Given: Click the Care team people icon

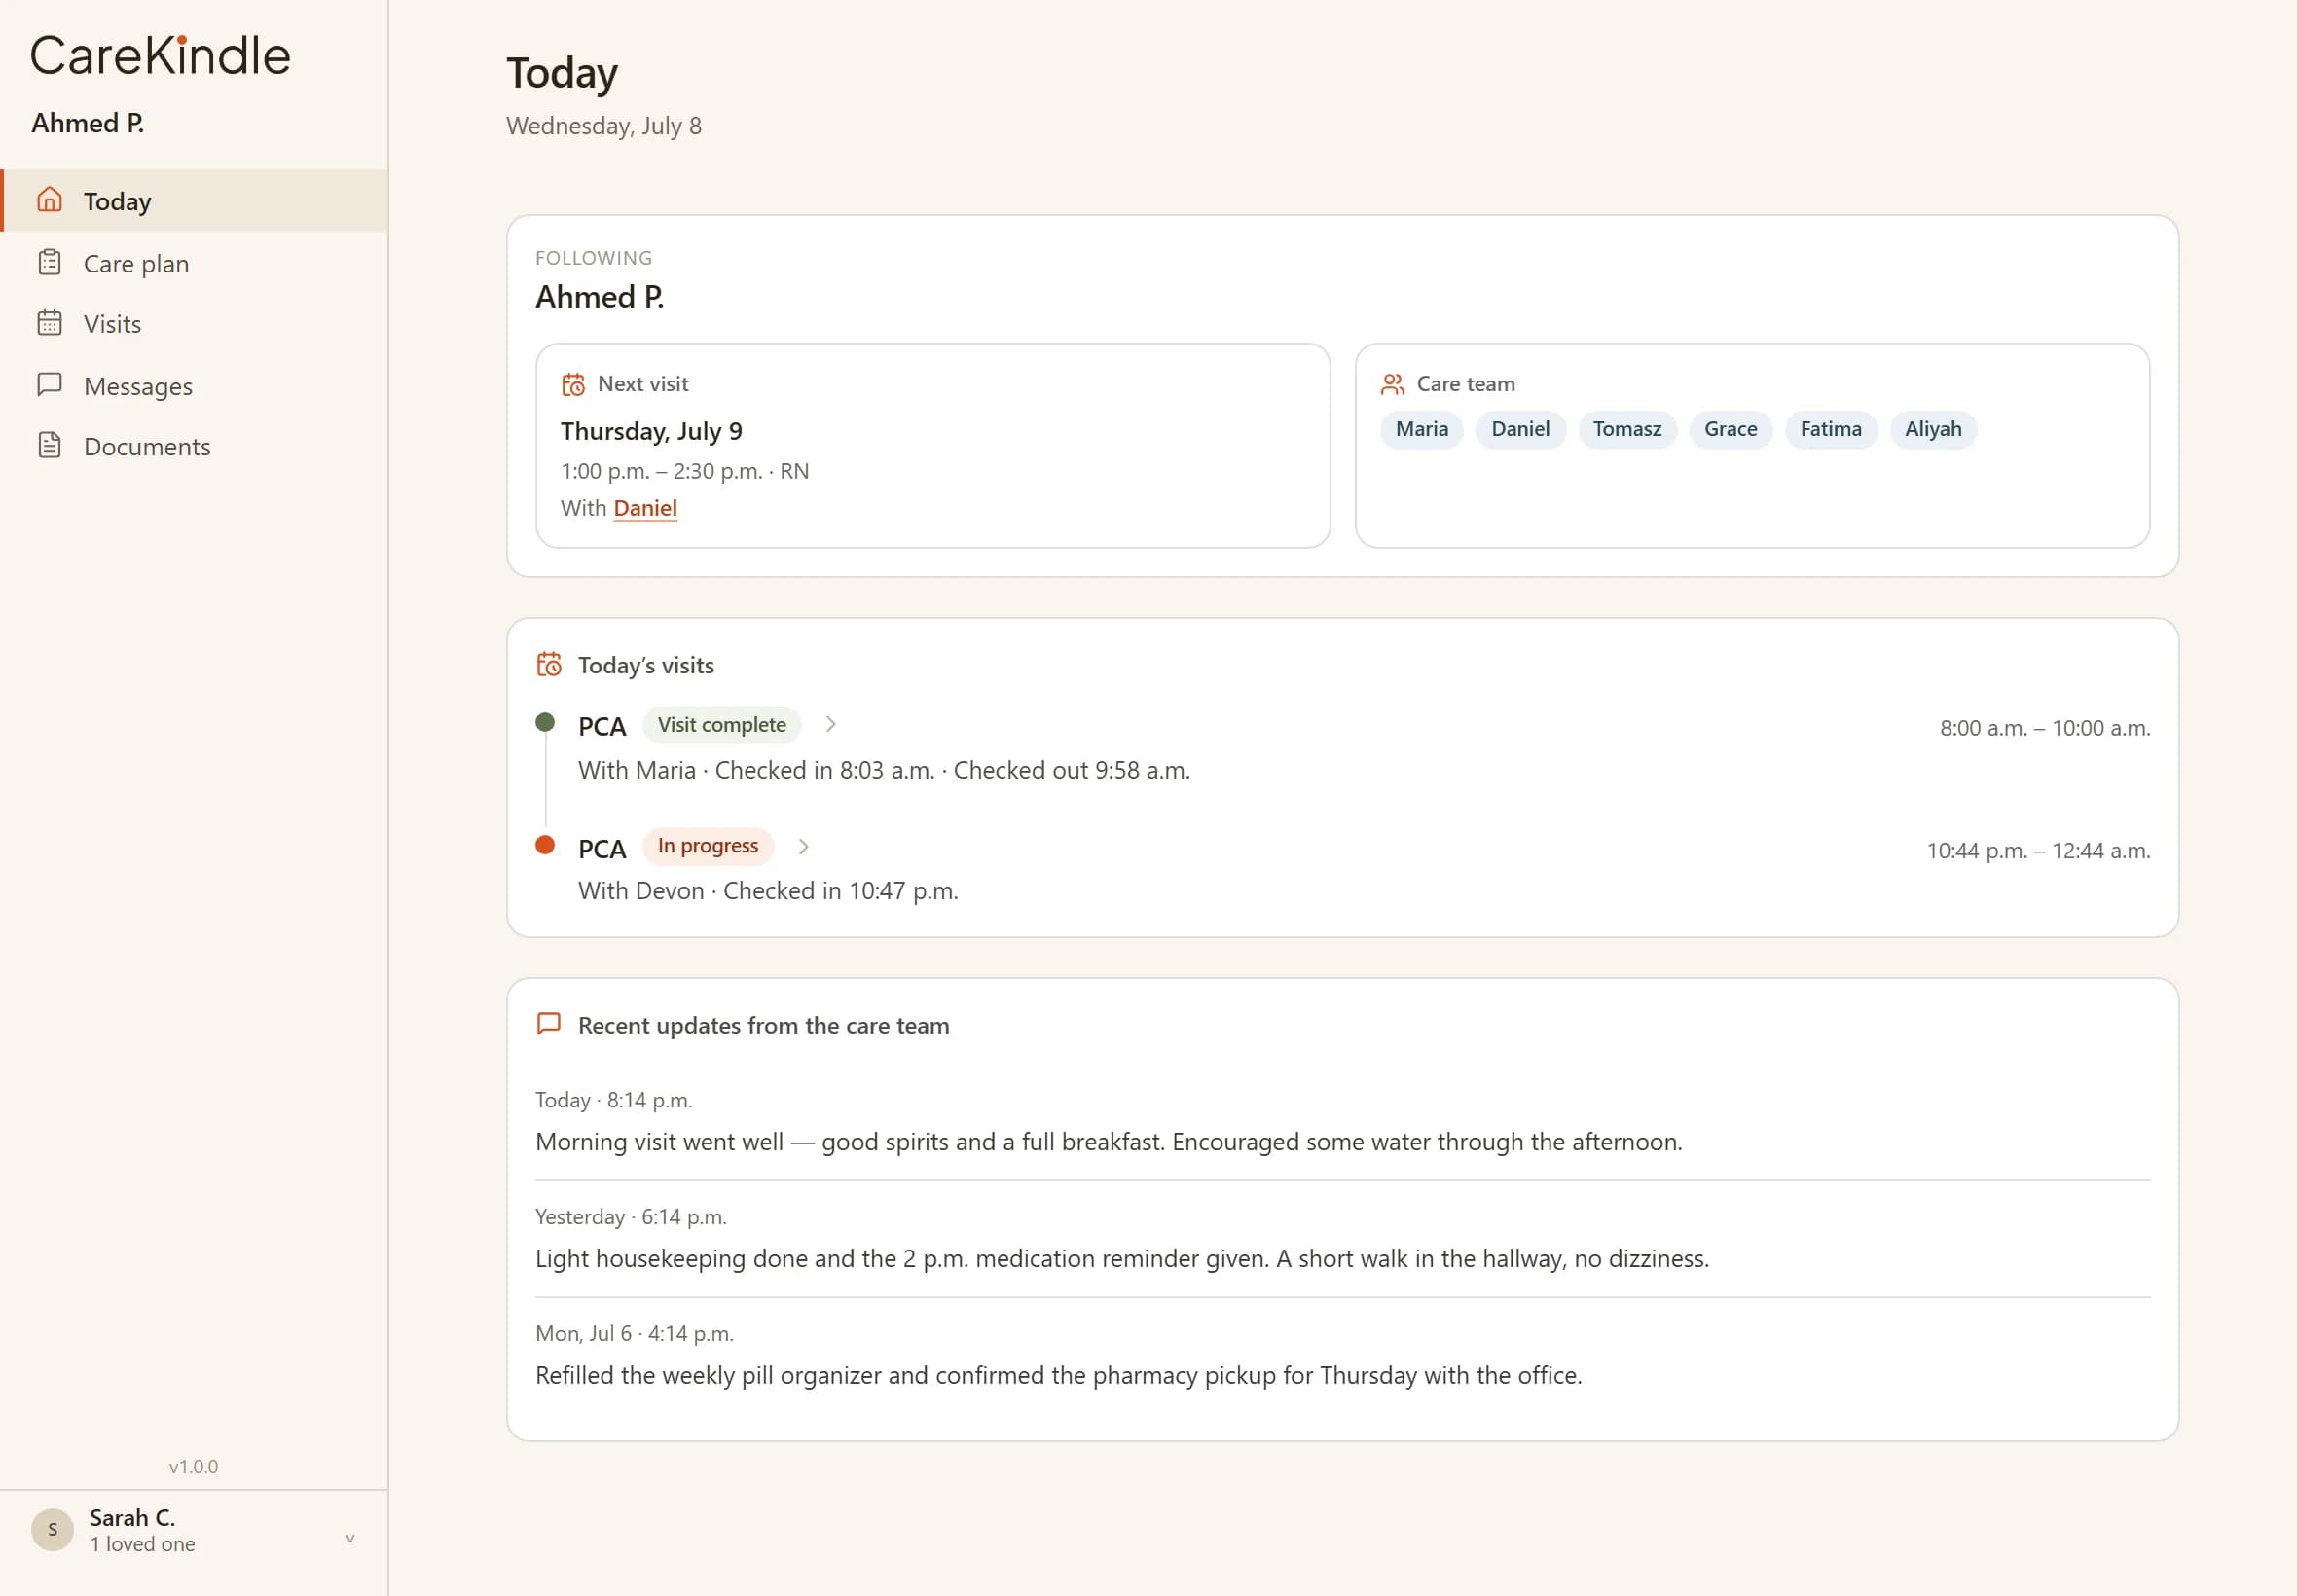Looking at the screenshot, I should pyautogui.click(x=1392, y=384).
